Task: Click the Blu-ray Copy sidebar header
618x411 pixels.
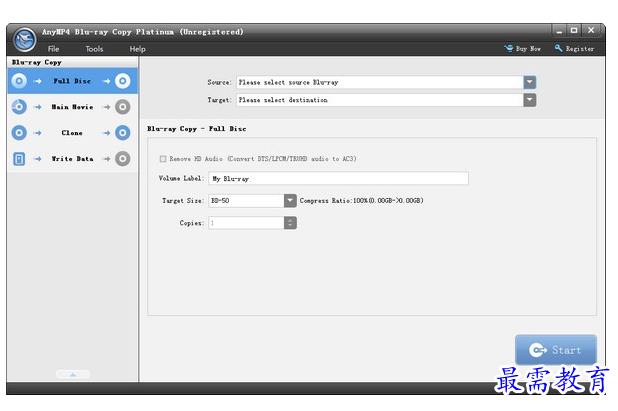Action: [x=37, y=62]
